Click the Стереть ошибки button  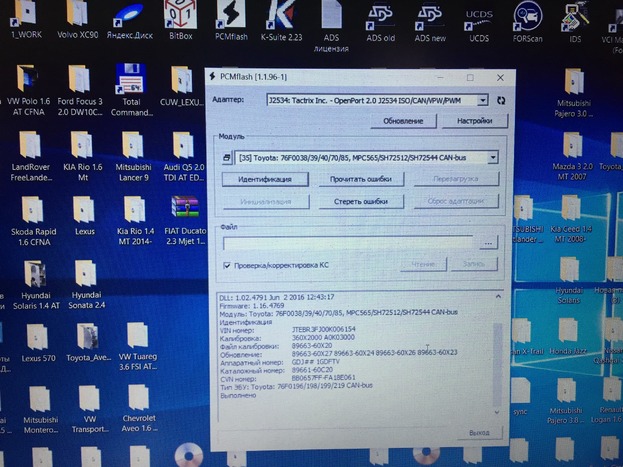tap(361, 201)
